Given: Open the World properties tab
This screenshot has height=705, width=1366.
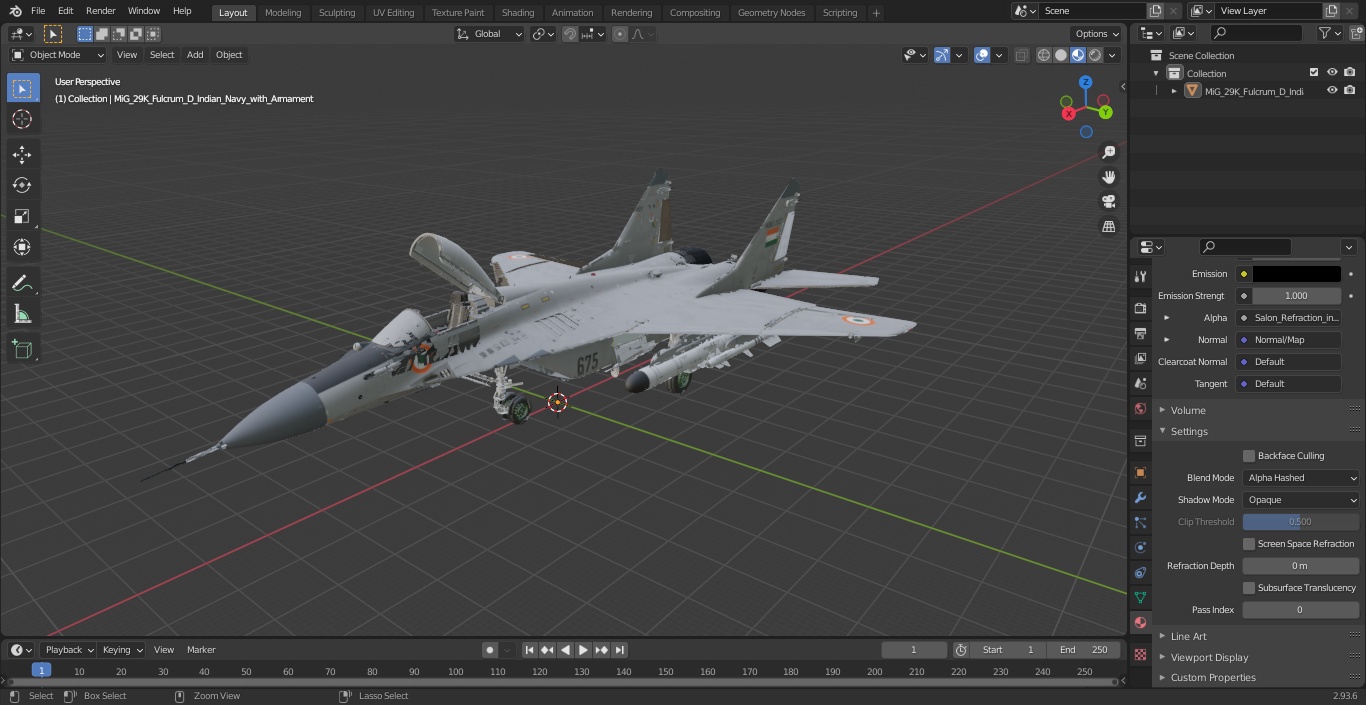Looking at the screenshot, I should pyautogui.click(x=1140, y=408).
